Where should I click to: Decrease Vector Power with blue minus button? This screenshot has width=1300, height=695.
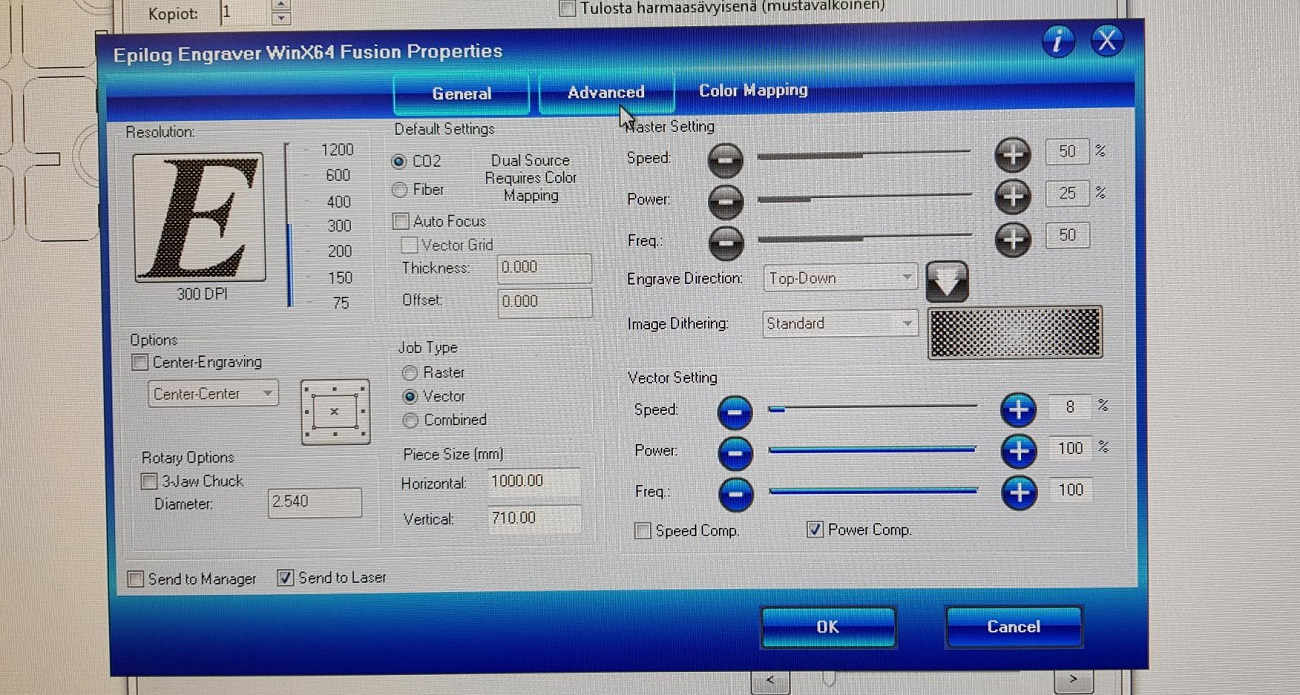tap(735, 453)
